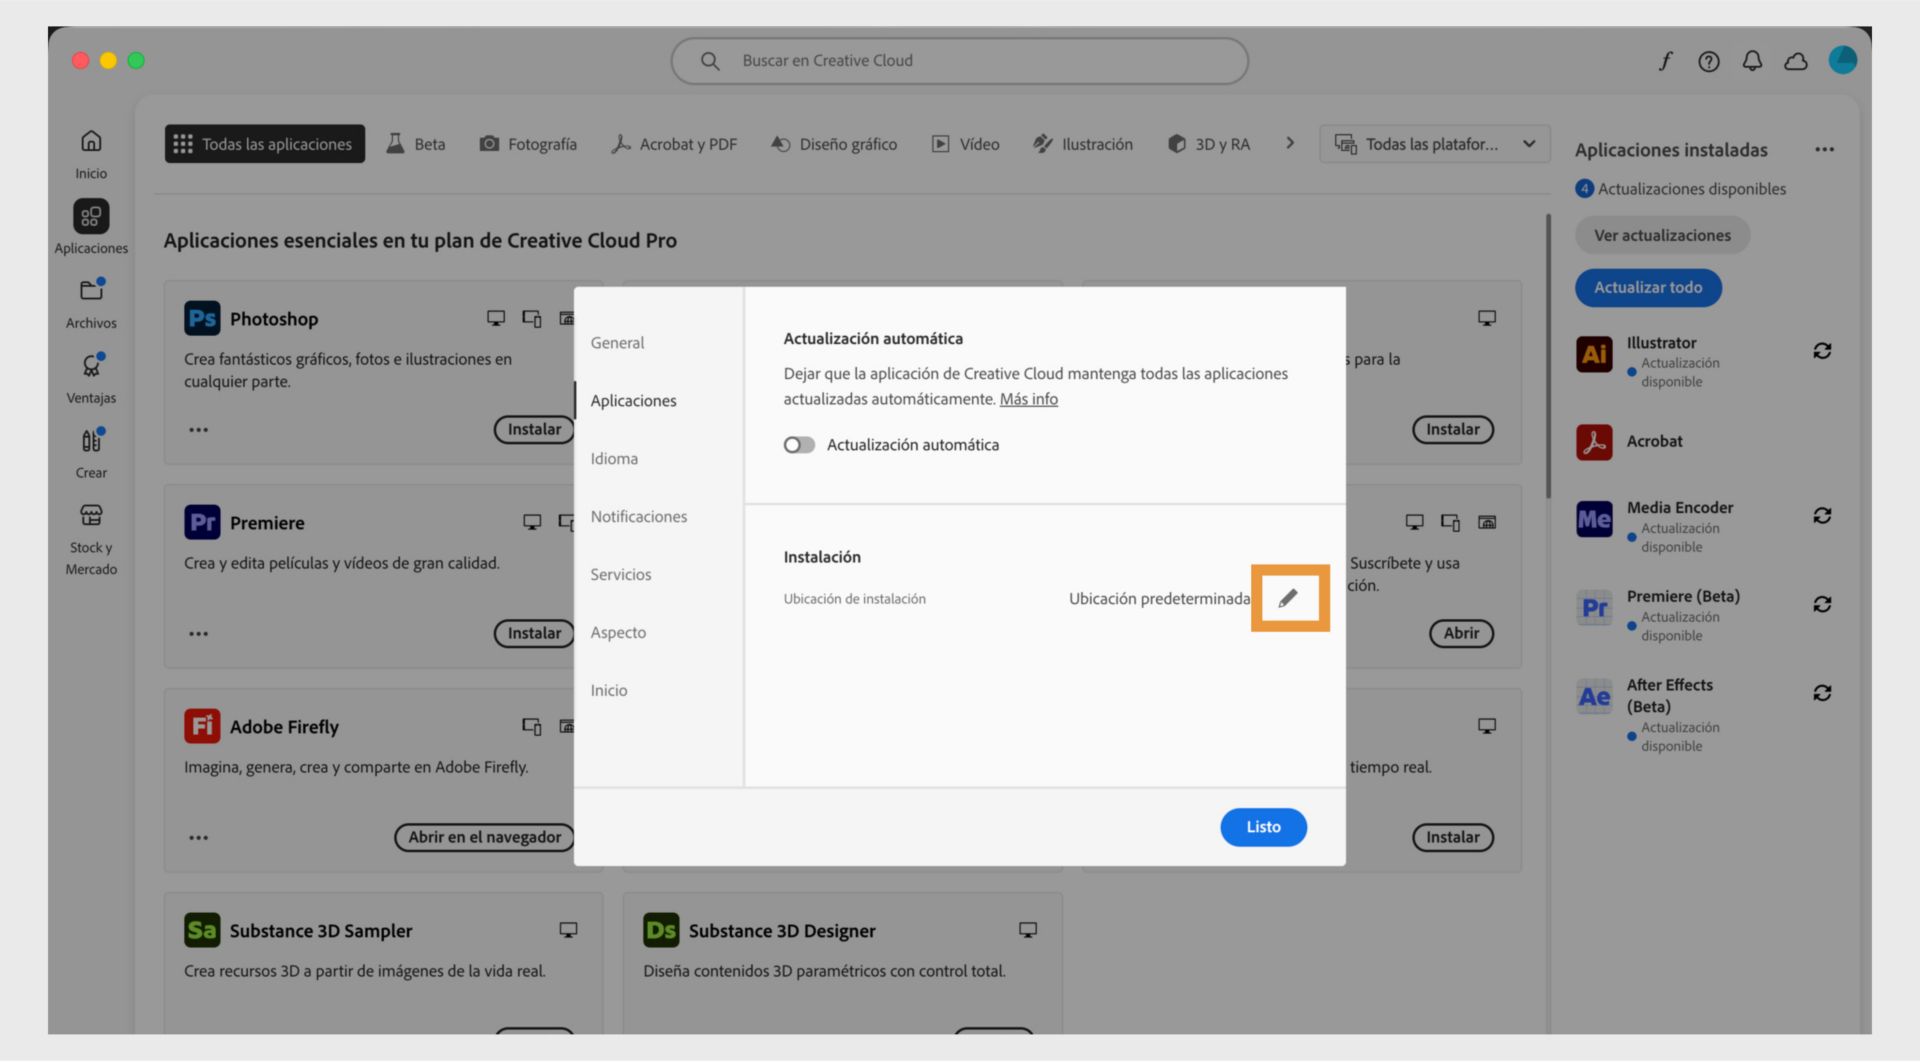Image resolution: width=1920 pixels, height=1062 pixels.
Task: Click the Substance 3D Sampler app icon
Action: point(202,931)
